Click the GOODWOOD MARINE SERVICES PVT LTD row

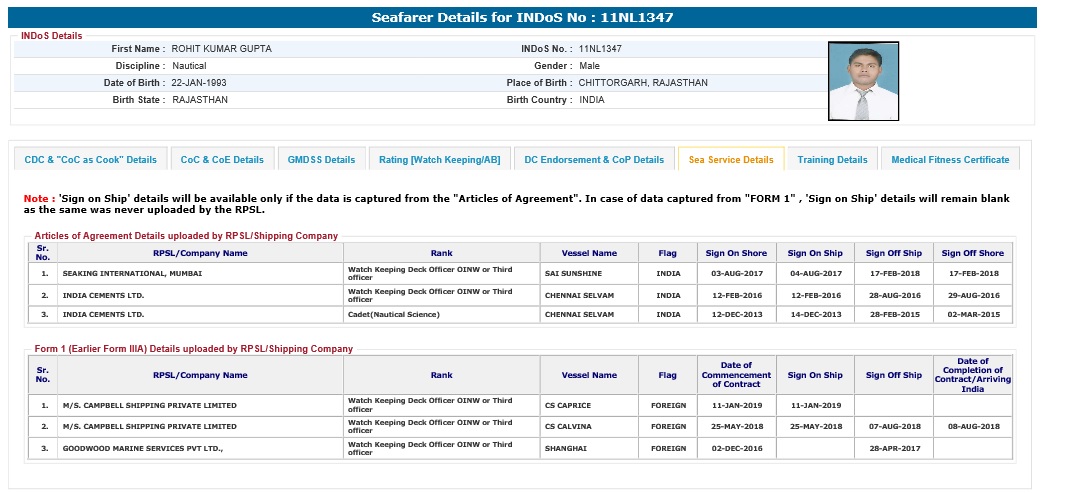(200, 449)
